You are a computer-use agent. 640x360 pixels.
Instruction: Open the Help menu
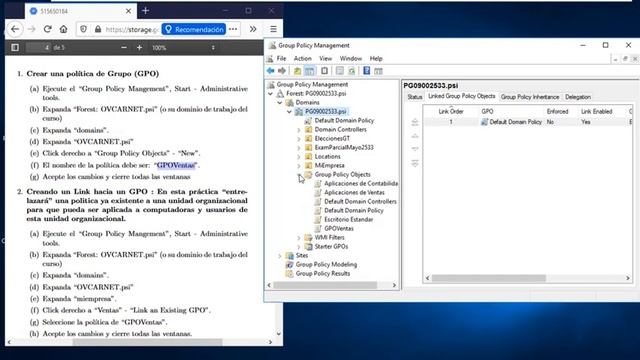point(376,58)
